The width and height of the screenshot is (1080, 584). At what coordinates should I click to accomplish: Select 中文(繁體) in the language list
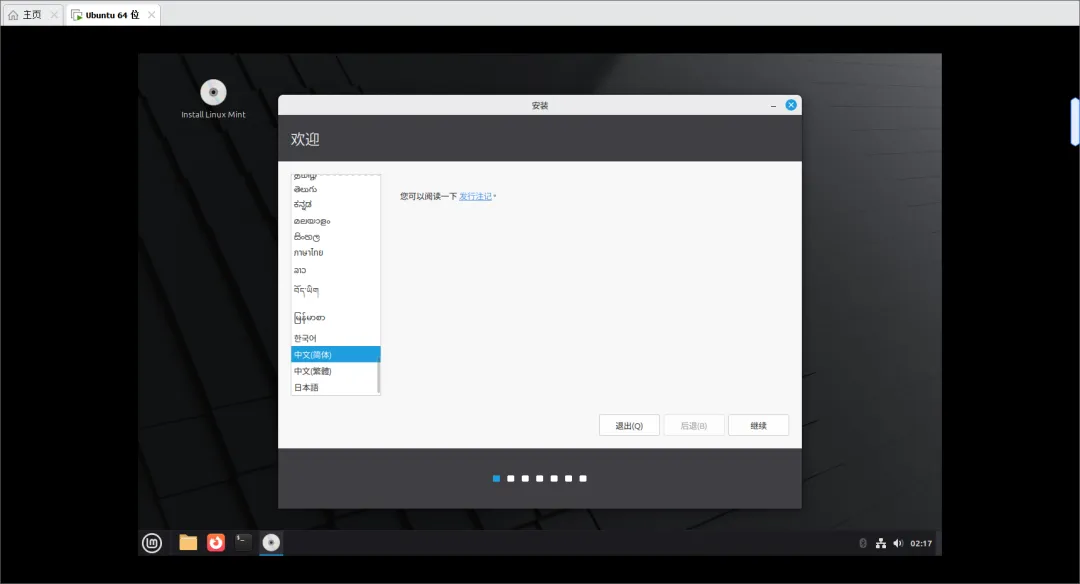click(x=334, y=371)
